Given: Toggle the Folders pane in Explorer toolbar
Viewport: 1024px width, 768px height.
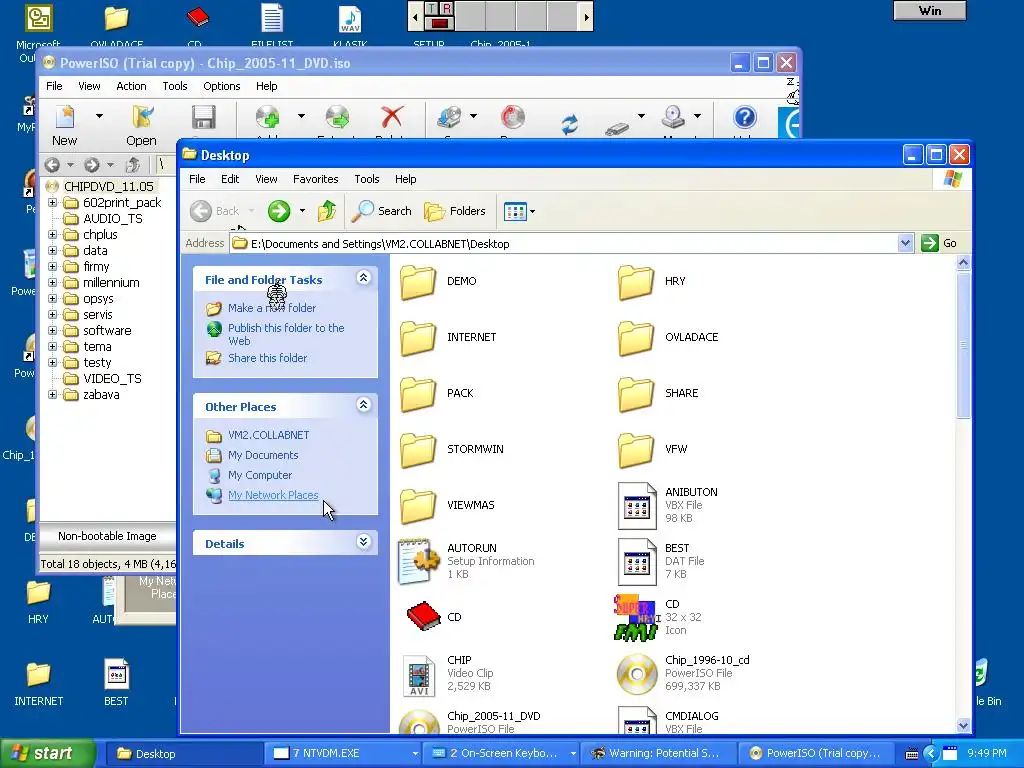Looking at the screenshot, I should [455, 211].
